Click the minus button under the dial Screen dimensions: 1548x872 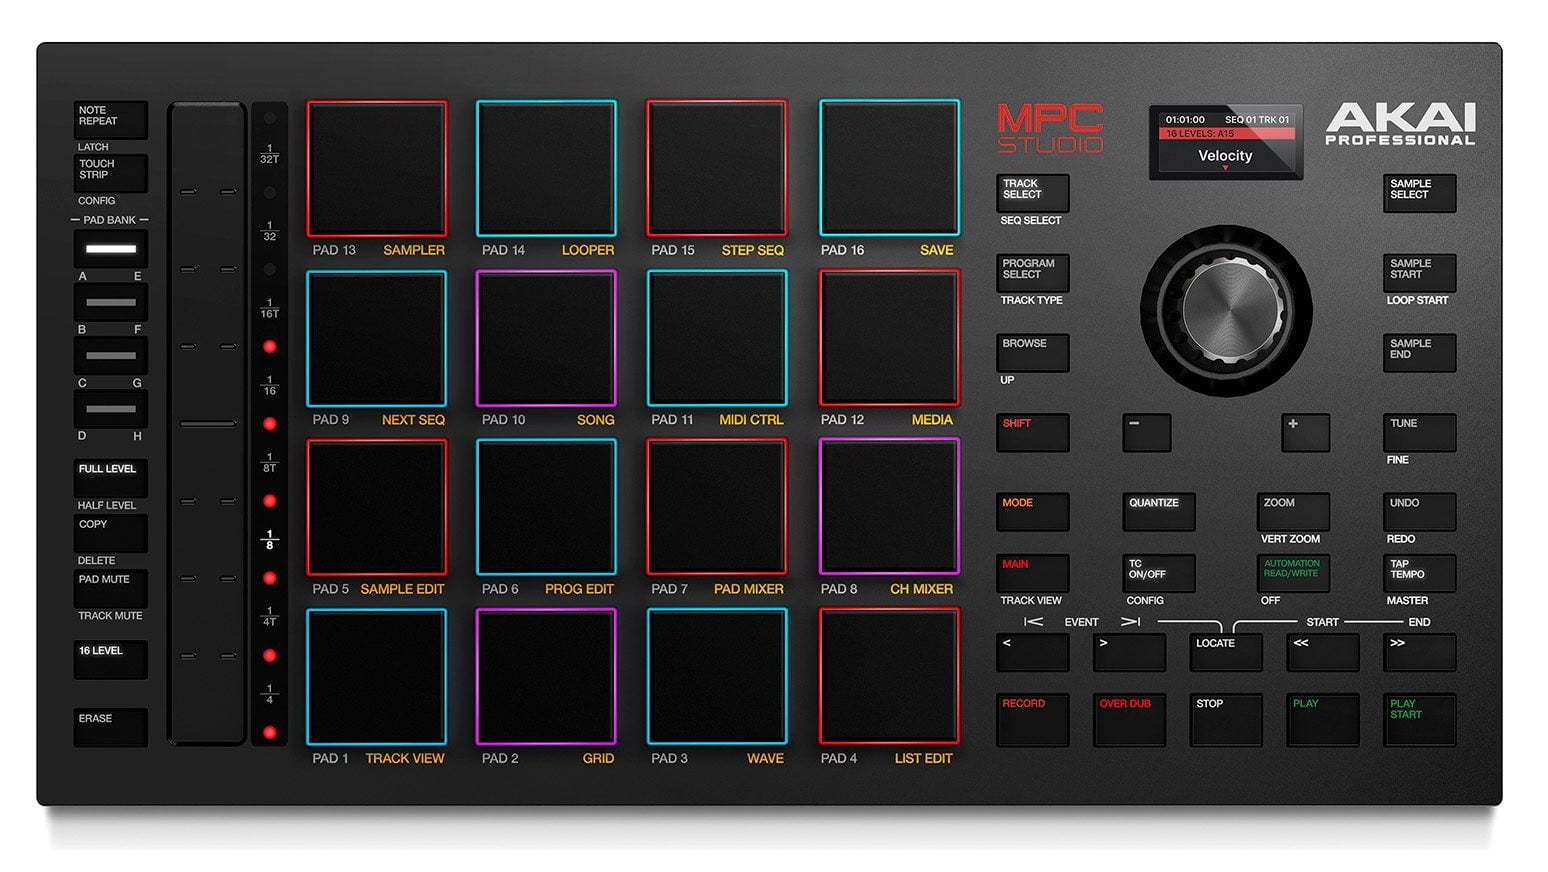[1146, 433]
